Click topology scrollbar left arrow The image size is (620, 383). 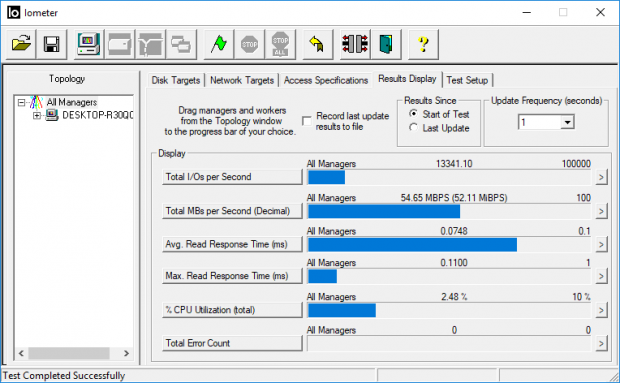(21, 353)
